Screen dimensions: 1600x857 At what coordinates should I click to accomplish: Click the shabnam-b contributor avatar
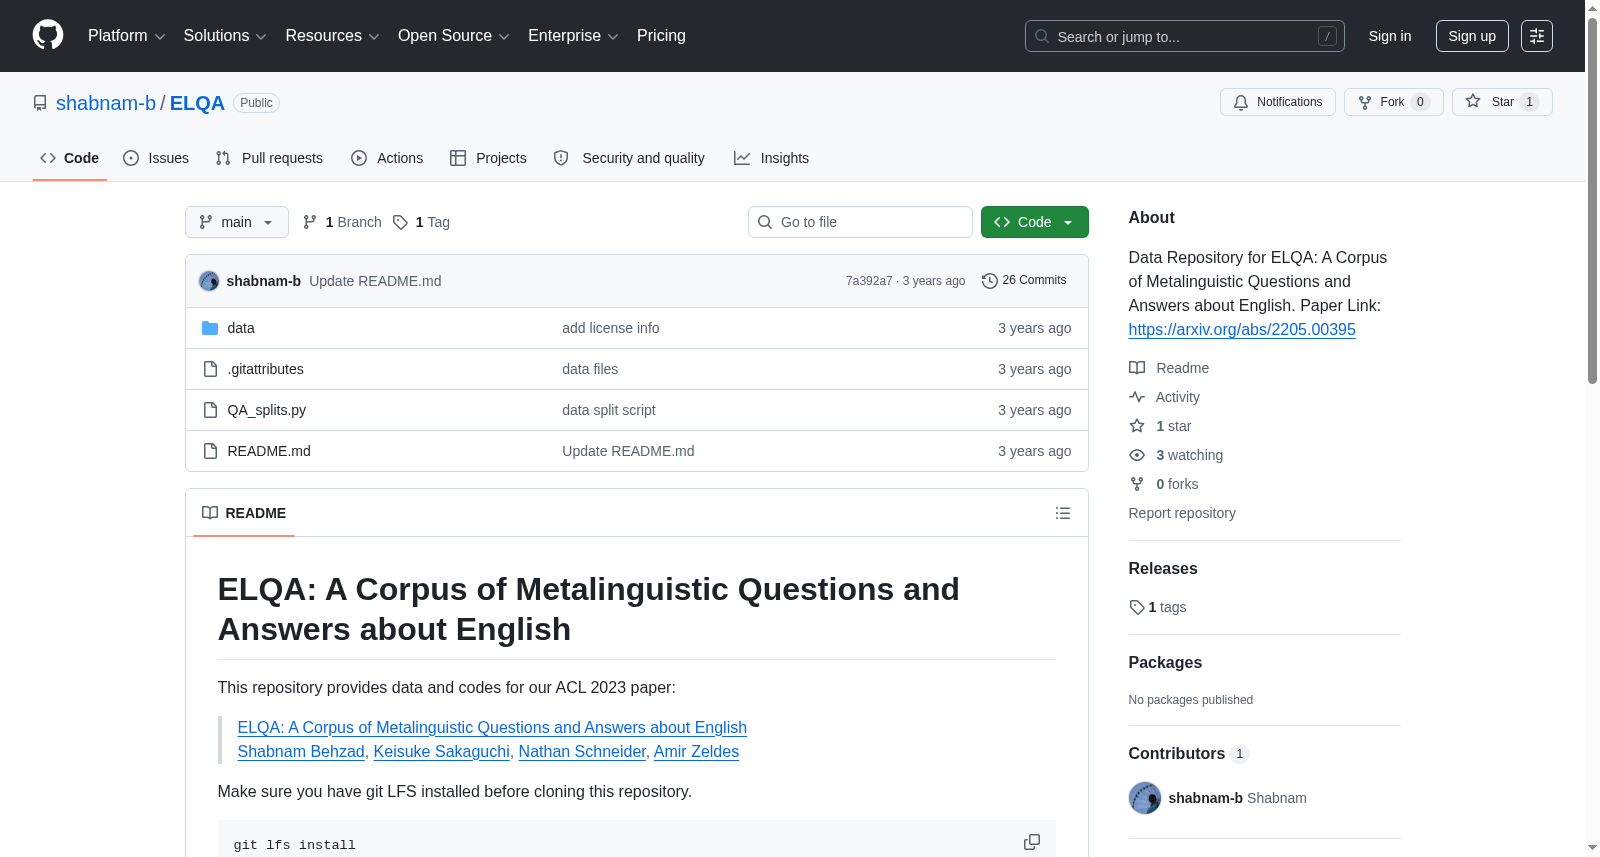[1145, 798]
